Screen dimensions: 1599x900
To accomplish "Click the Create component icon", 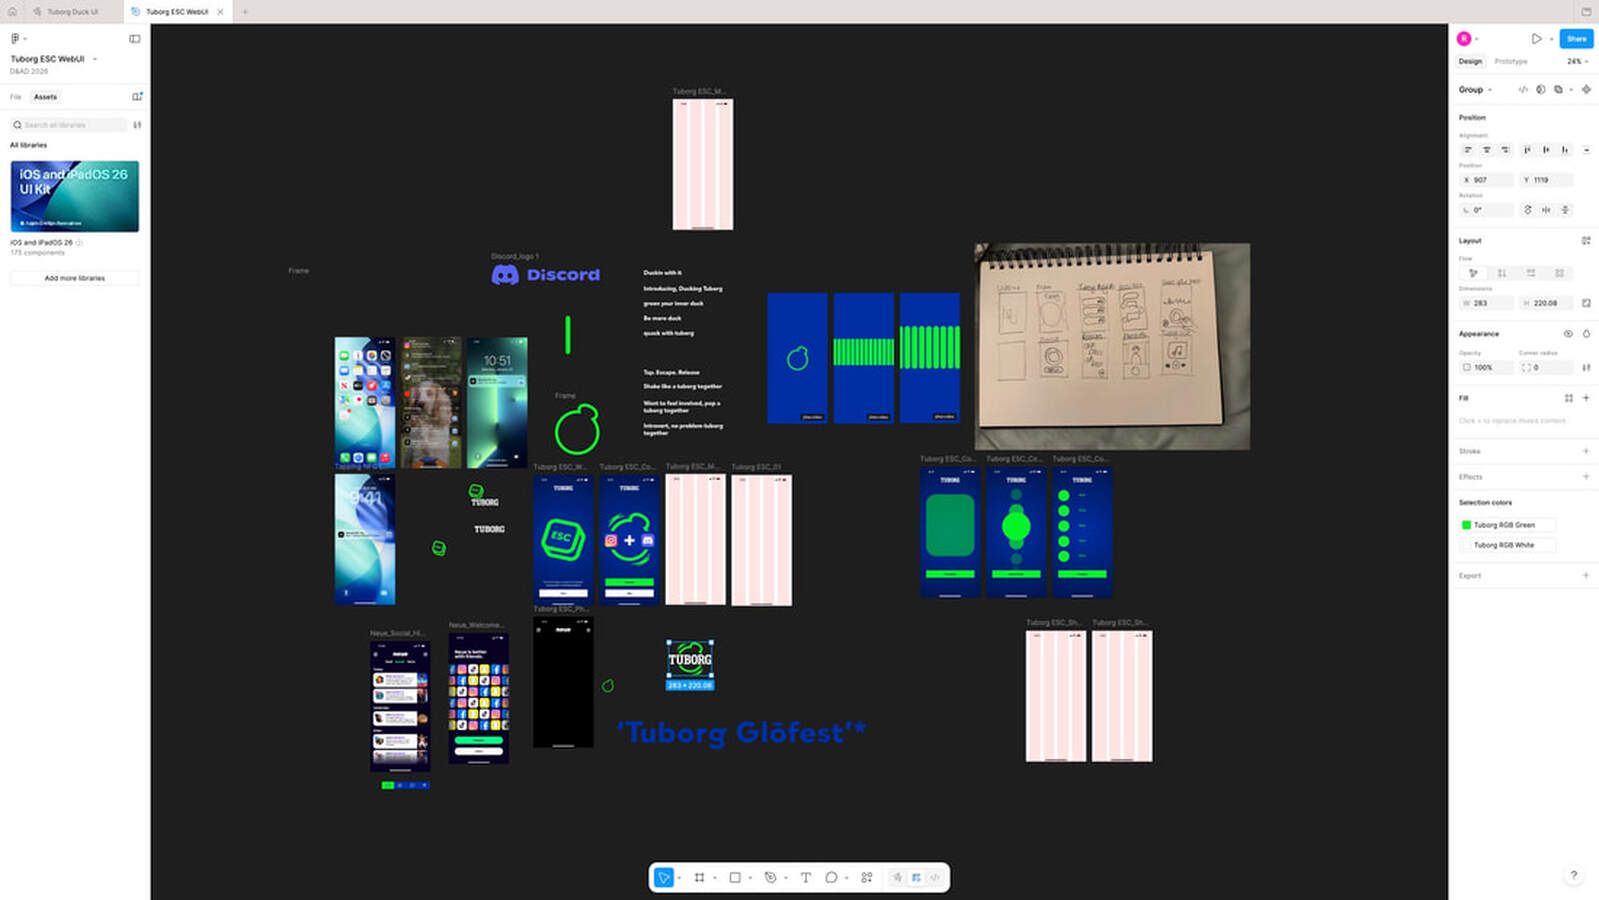I will point(1586,90).
